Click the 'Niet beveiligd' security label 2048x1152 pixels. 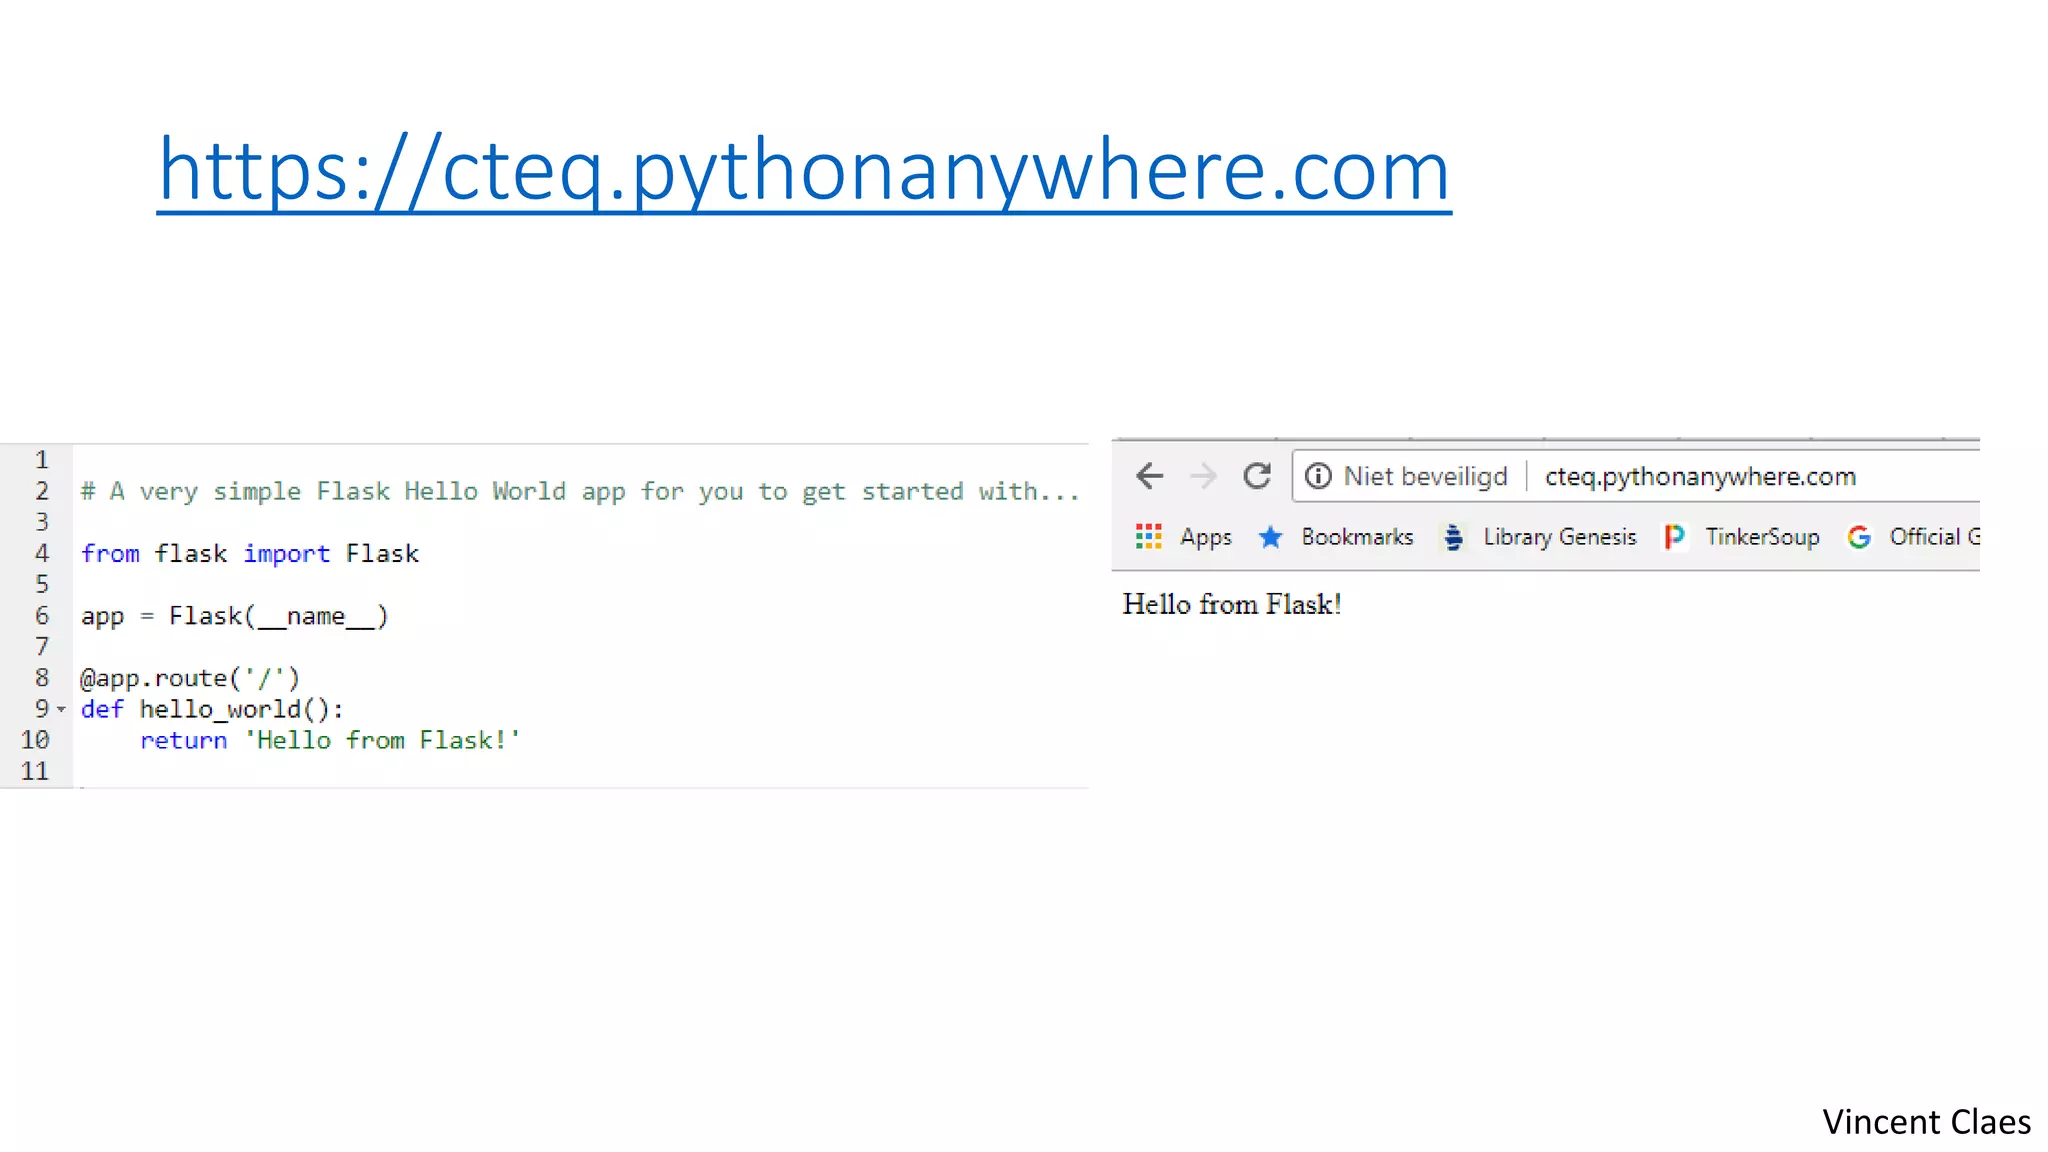pos(1425,476)
